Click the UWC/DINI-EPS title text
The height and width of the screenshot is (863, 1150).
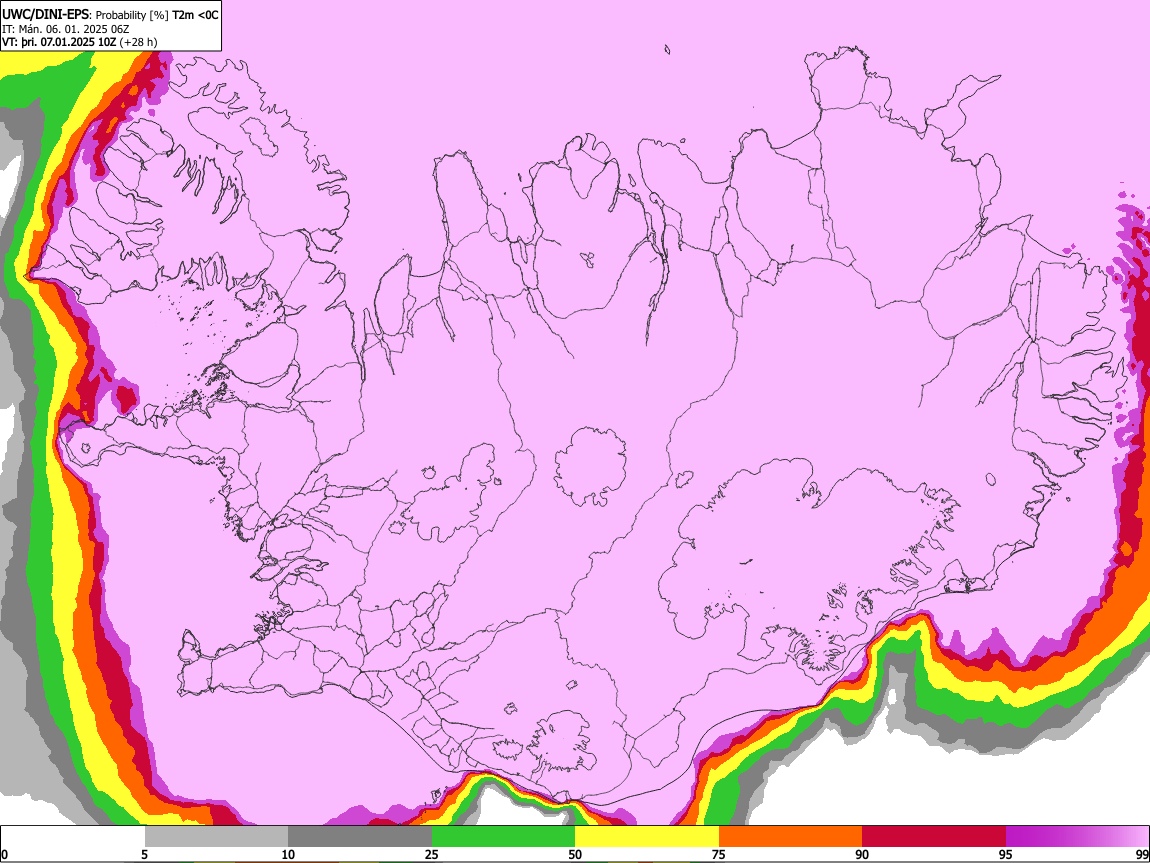[45, 15]
